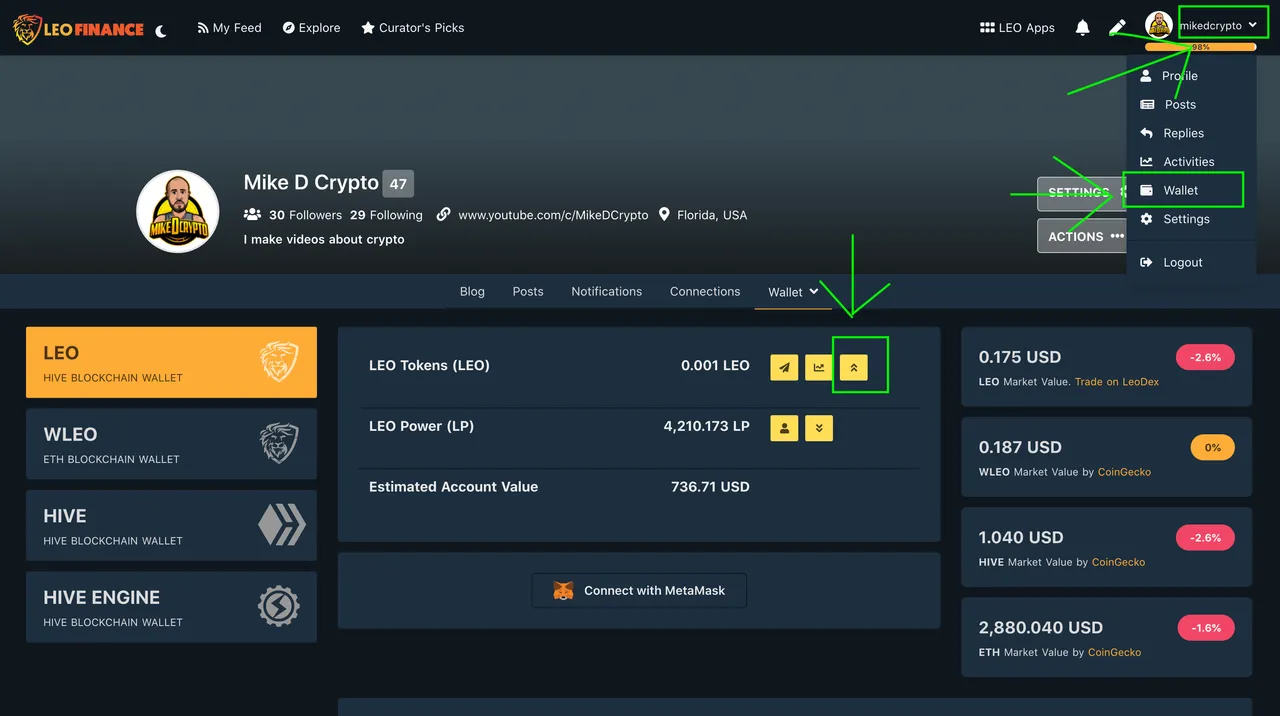This screenshot has height=716, width=1280.
Task: Open CoinGecko link for WLEO
Action: pos(1124,472)
